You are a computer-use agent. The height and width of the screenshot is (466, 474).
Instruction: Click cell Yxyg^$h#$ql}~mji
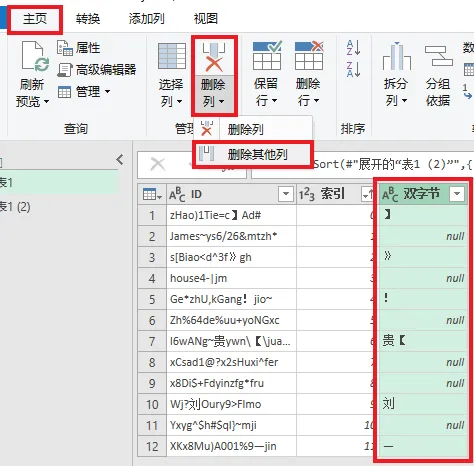[231, 425]
